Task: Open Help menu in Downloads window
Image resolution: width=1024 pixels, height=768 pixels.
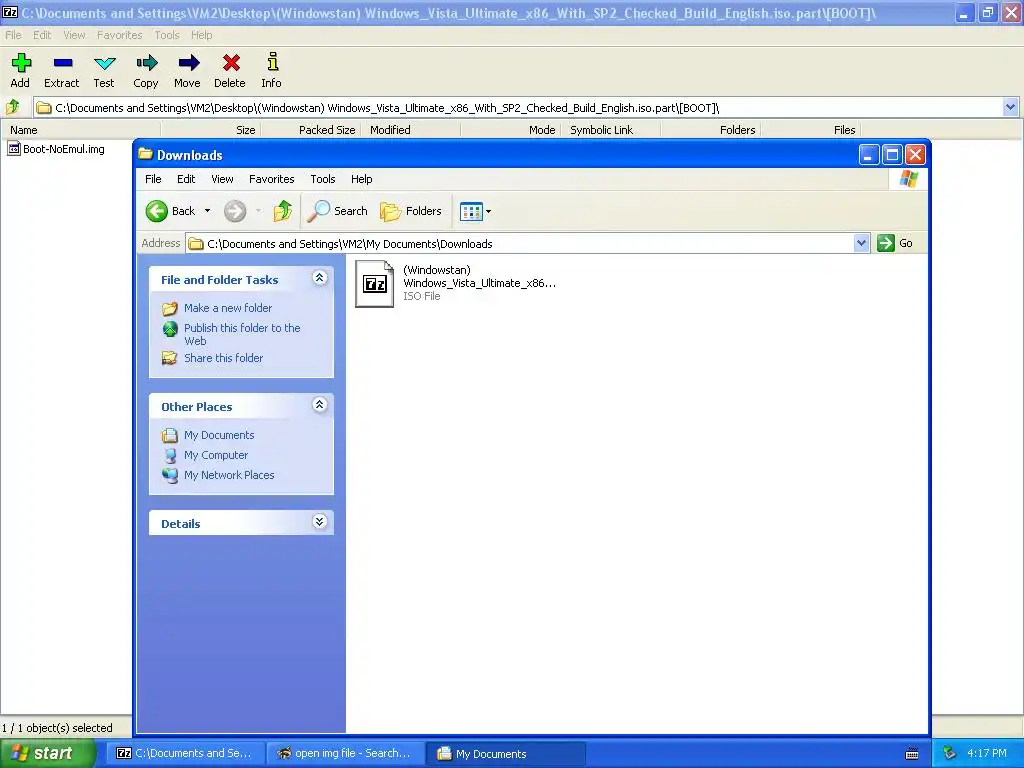Action: (361, 179)
